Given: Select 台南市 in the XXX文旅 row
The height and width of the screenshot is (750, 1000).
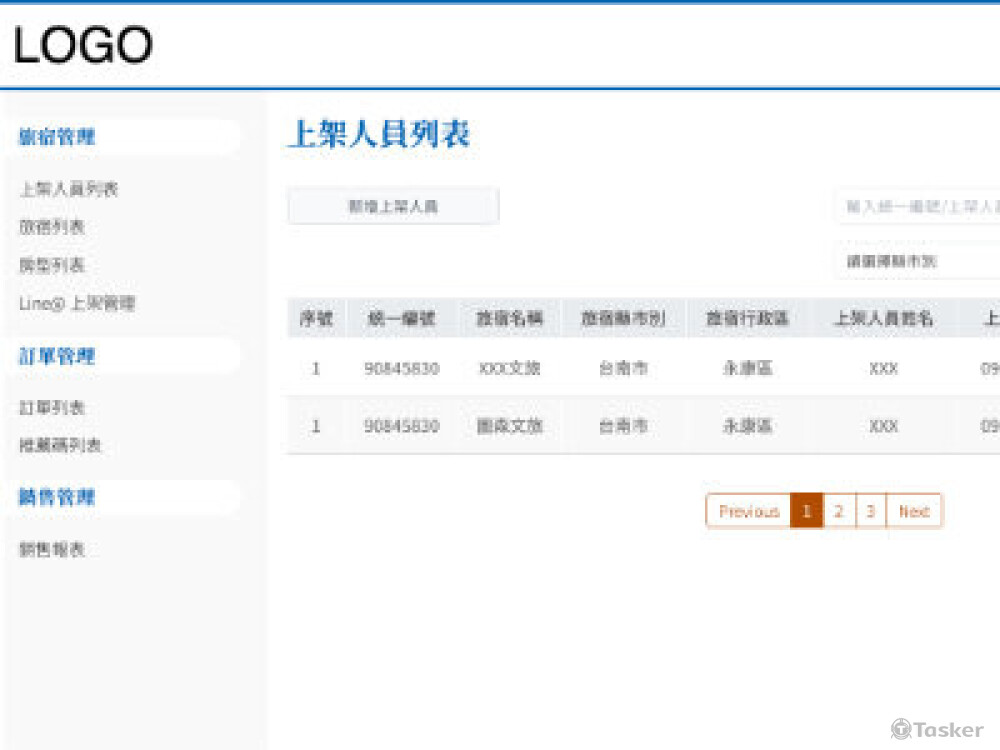Looking at the screenshot, I should point(623,368).
